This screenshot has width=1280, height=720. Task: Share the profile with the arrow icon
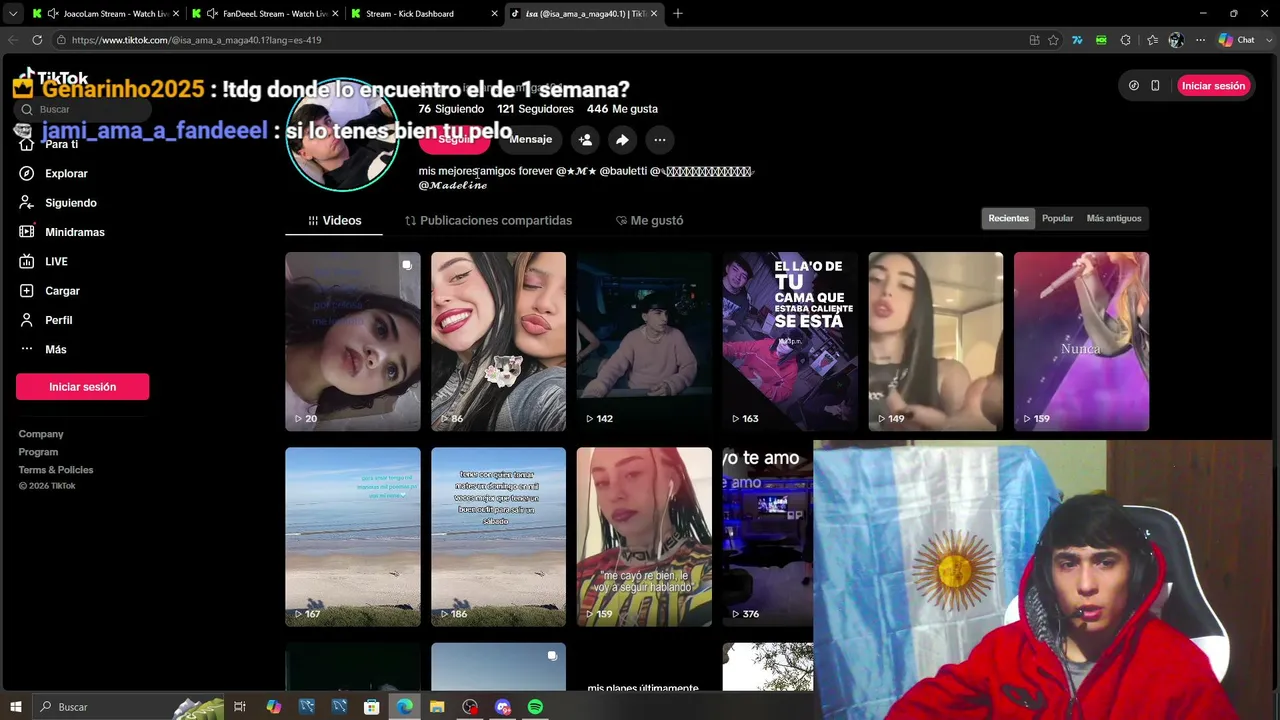622,140
